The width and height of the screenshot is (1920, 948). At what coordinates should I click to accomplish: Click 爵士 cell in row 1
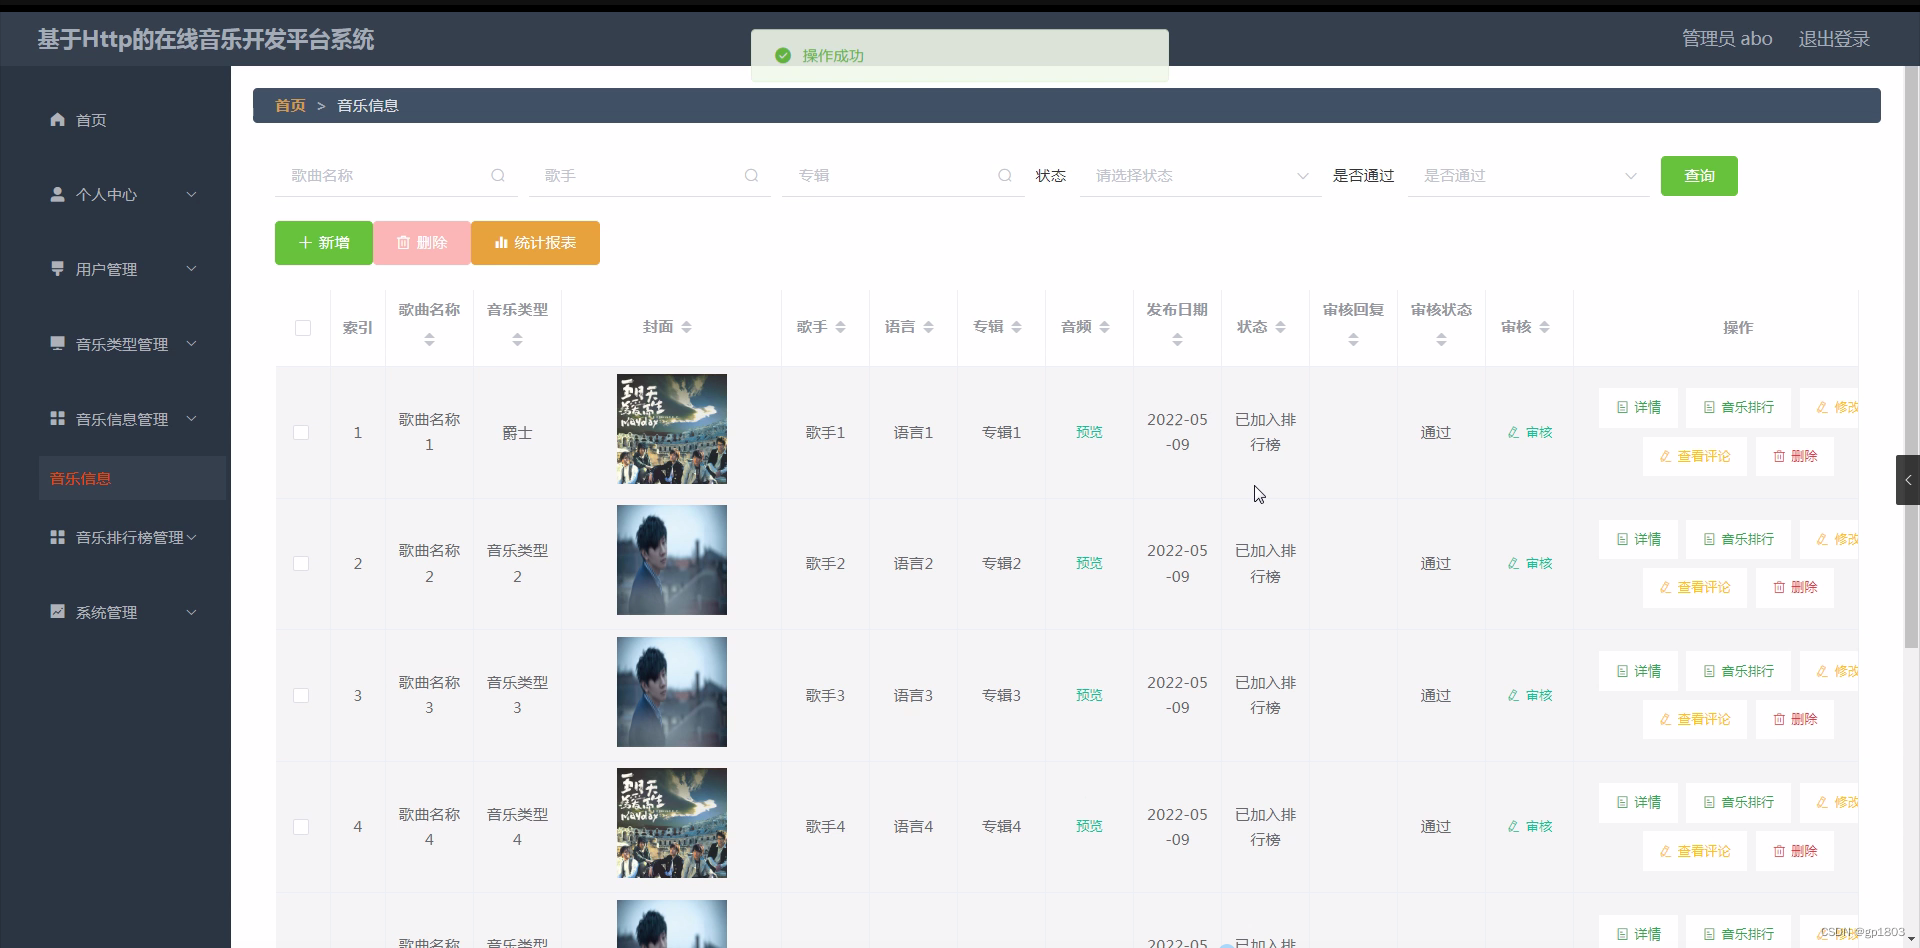[x=517, y=433]
